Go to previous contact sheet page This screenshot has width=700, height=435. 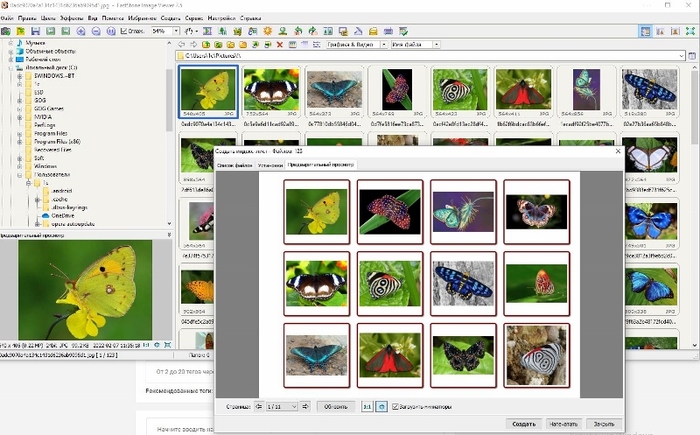tap(260, 407)
